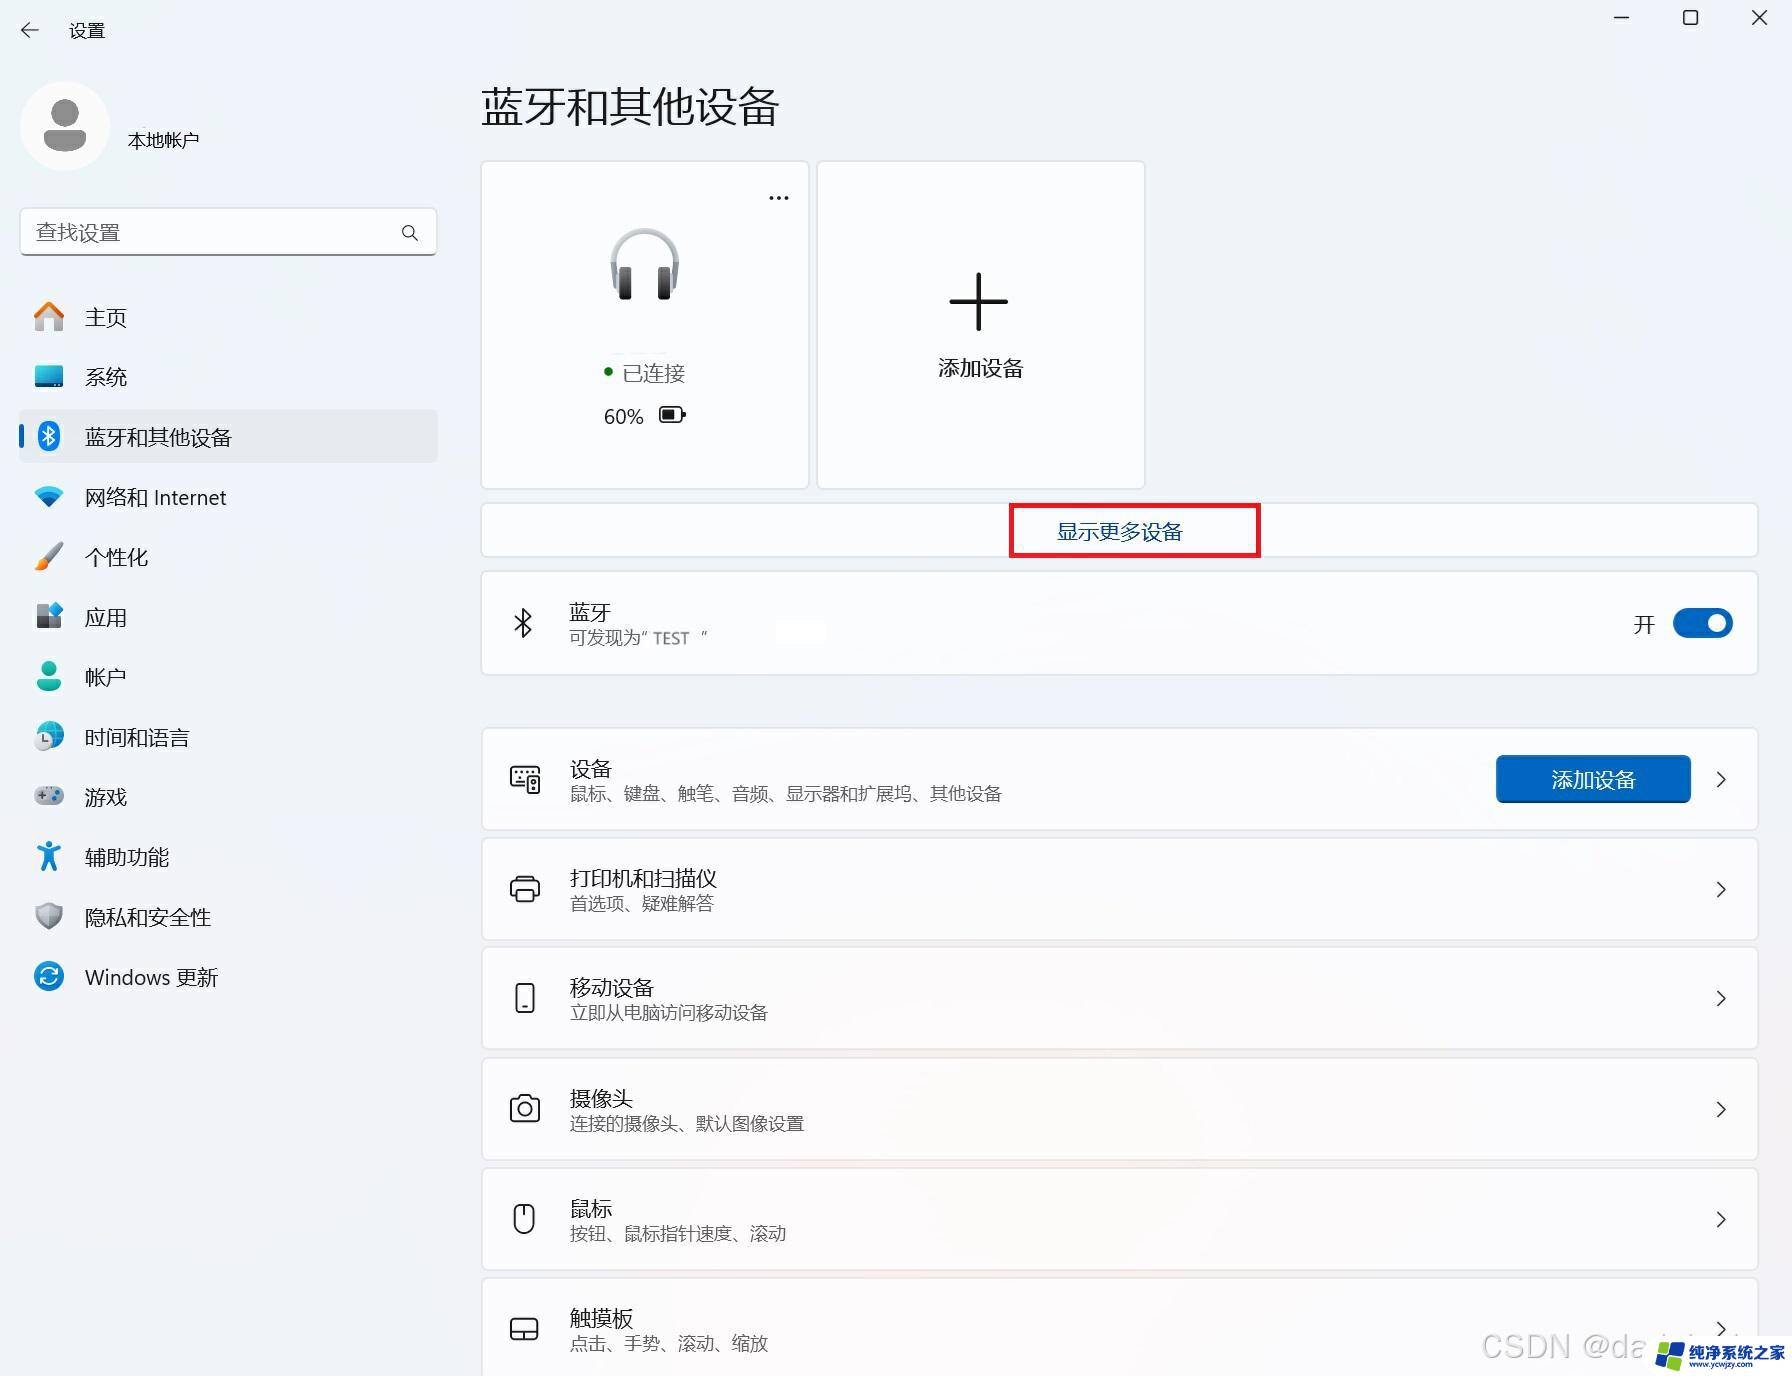Screen dimensions: 1792x1376
Task: Open 打印机和扫描仪 settings row
Action: pyautogui.click(x=1119, y=889)
